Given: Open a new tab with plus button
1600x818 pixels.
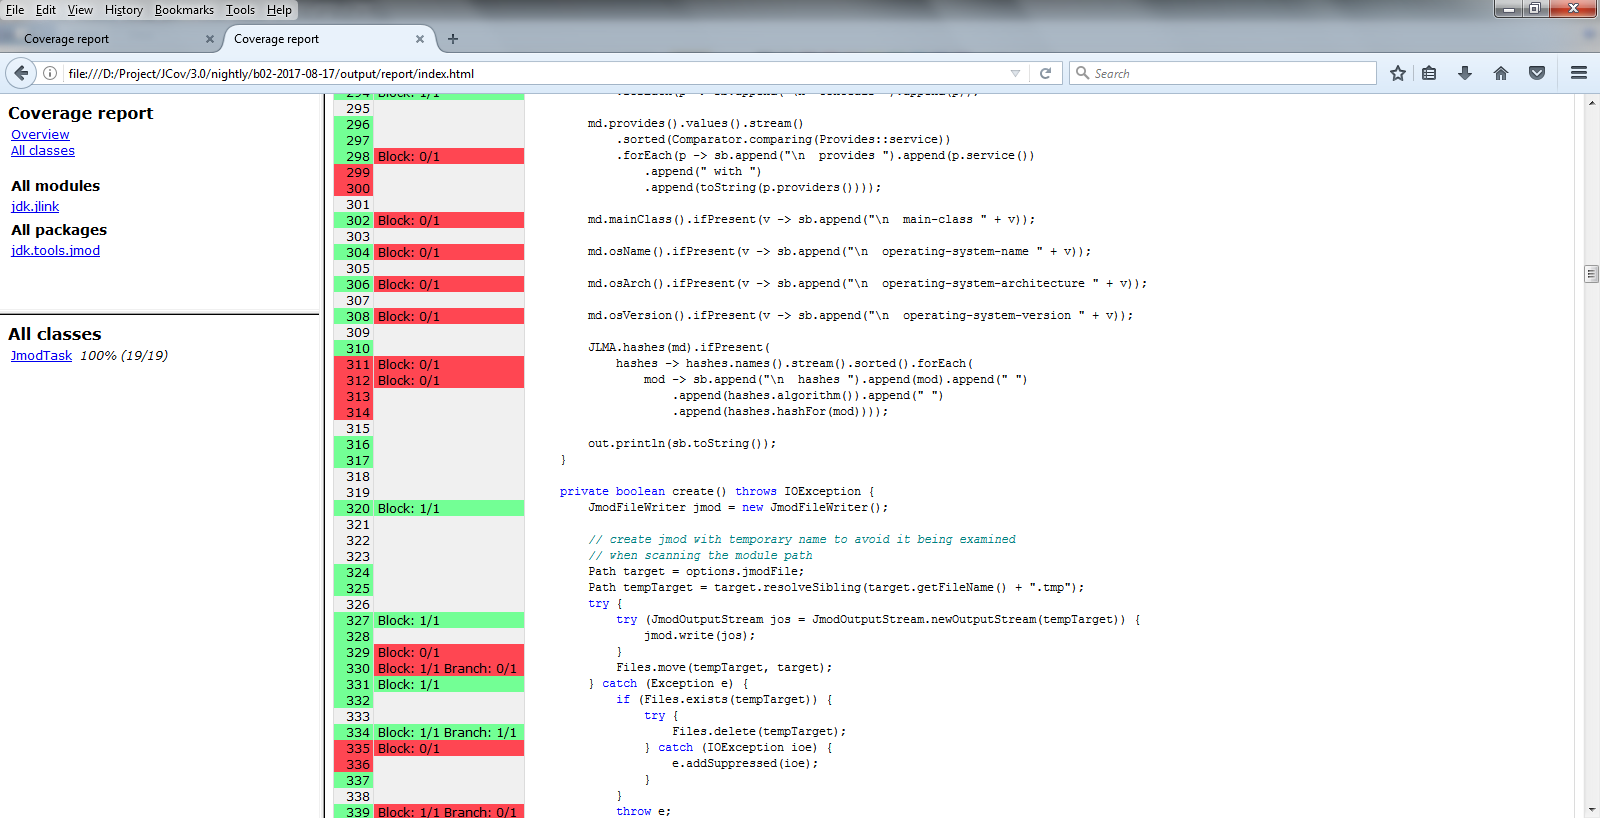Looking at the screenshot, I should pos(453,39).
